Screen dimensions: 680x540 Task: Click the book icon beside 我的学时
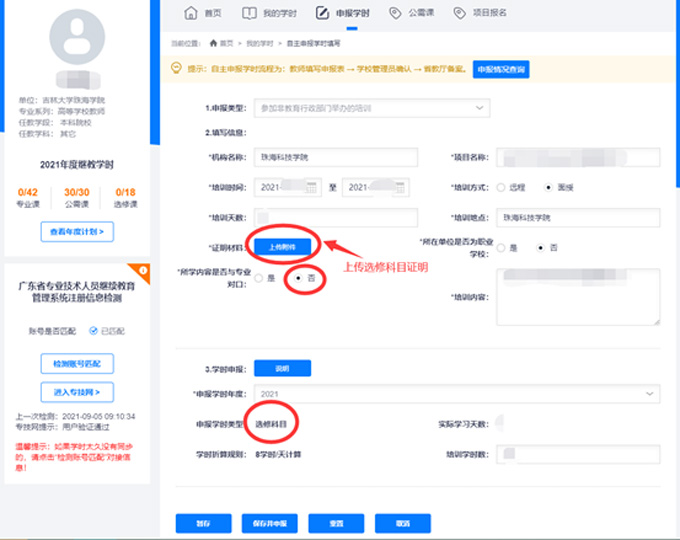(250, 13)
